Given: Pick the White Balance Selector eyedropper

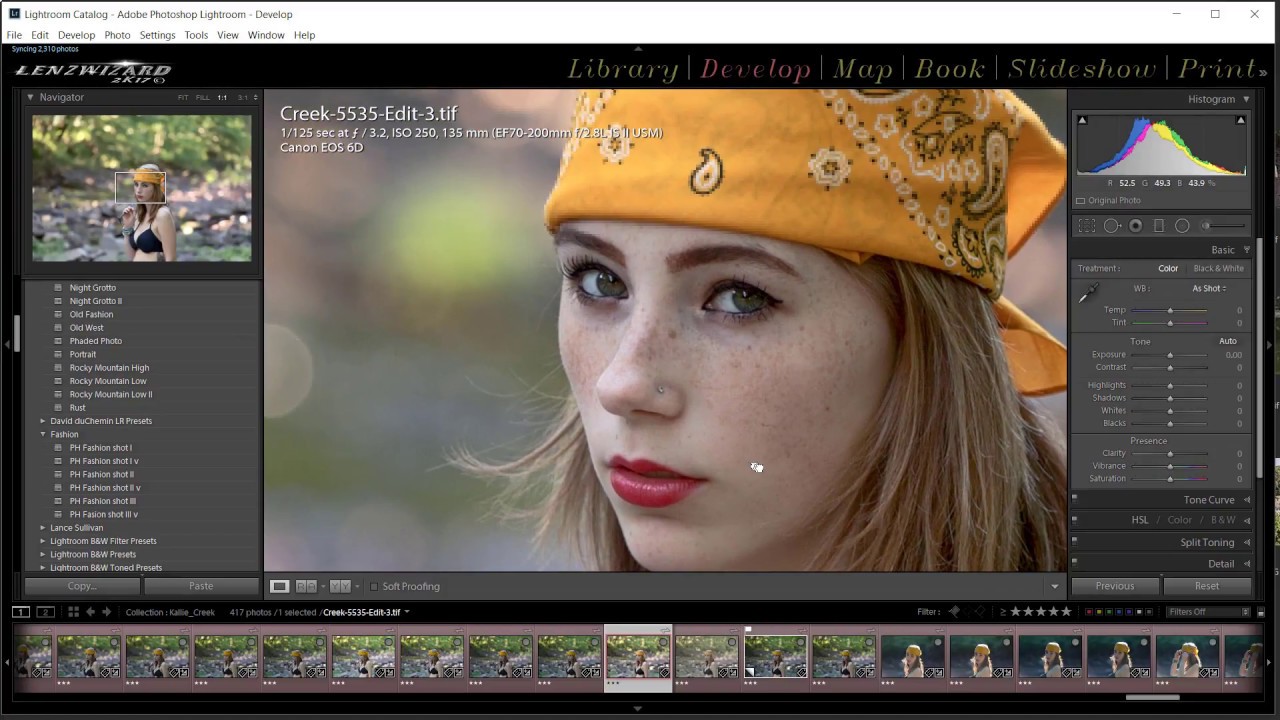Looking at the screenshot, I should (x=1087, y=293).
